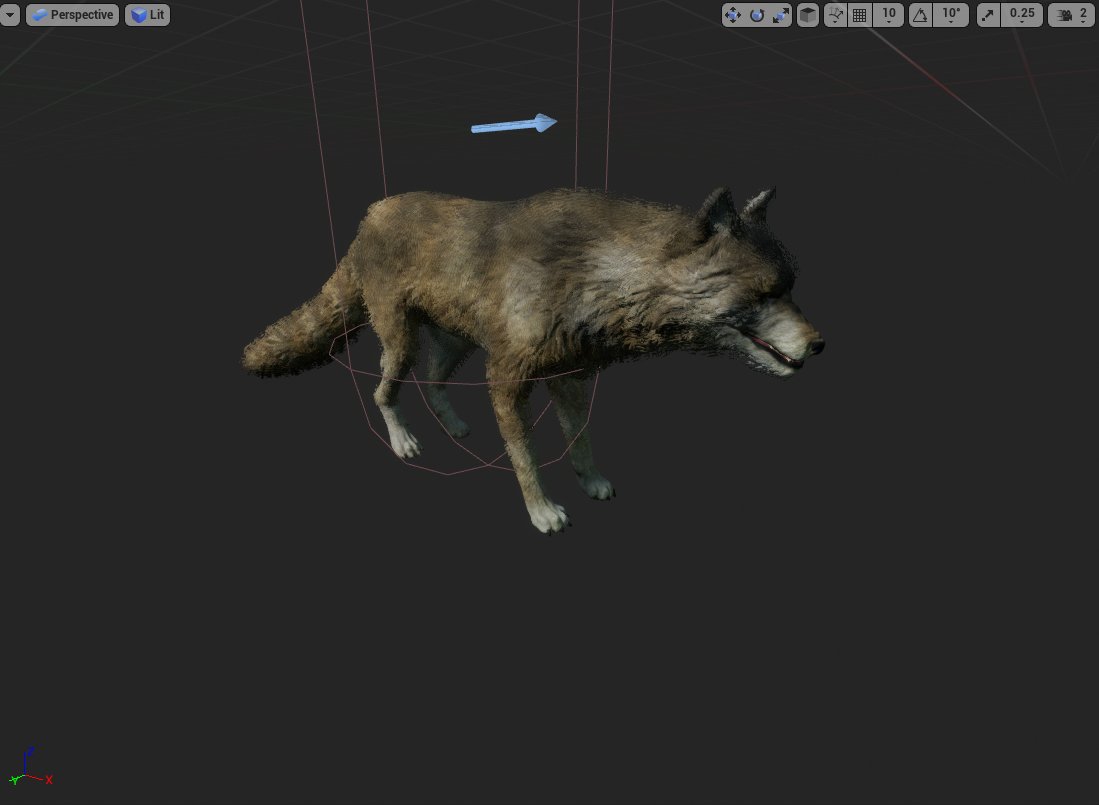Select the scale transform tool
1099x805 pixels.
pos(781,15)
